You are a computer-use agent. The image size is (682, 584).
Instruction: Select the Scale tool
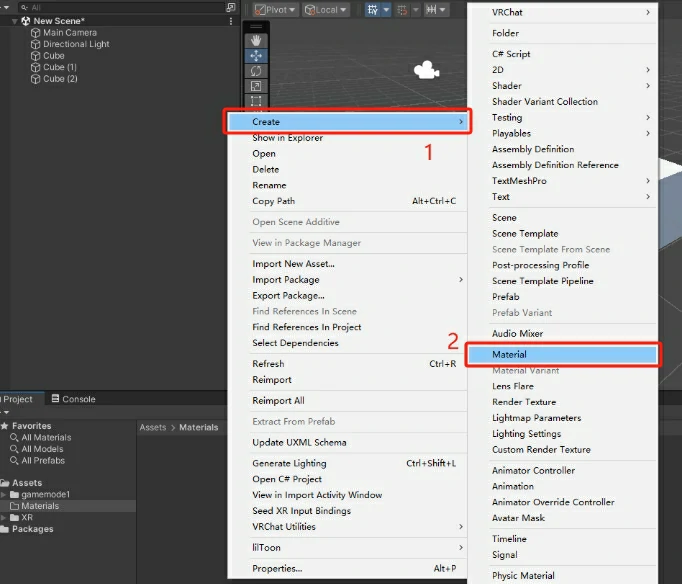point(256,86)
